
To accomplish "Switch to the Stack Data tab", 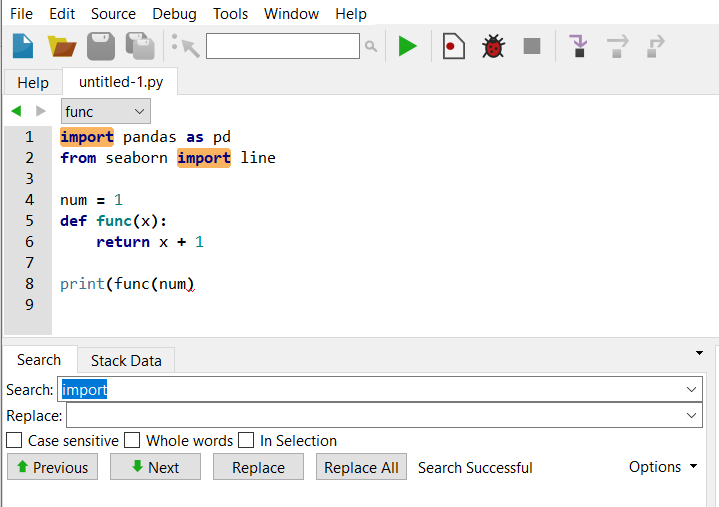I will (x=126, y=361).
